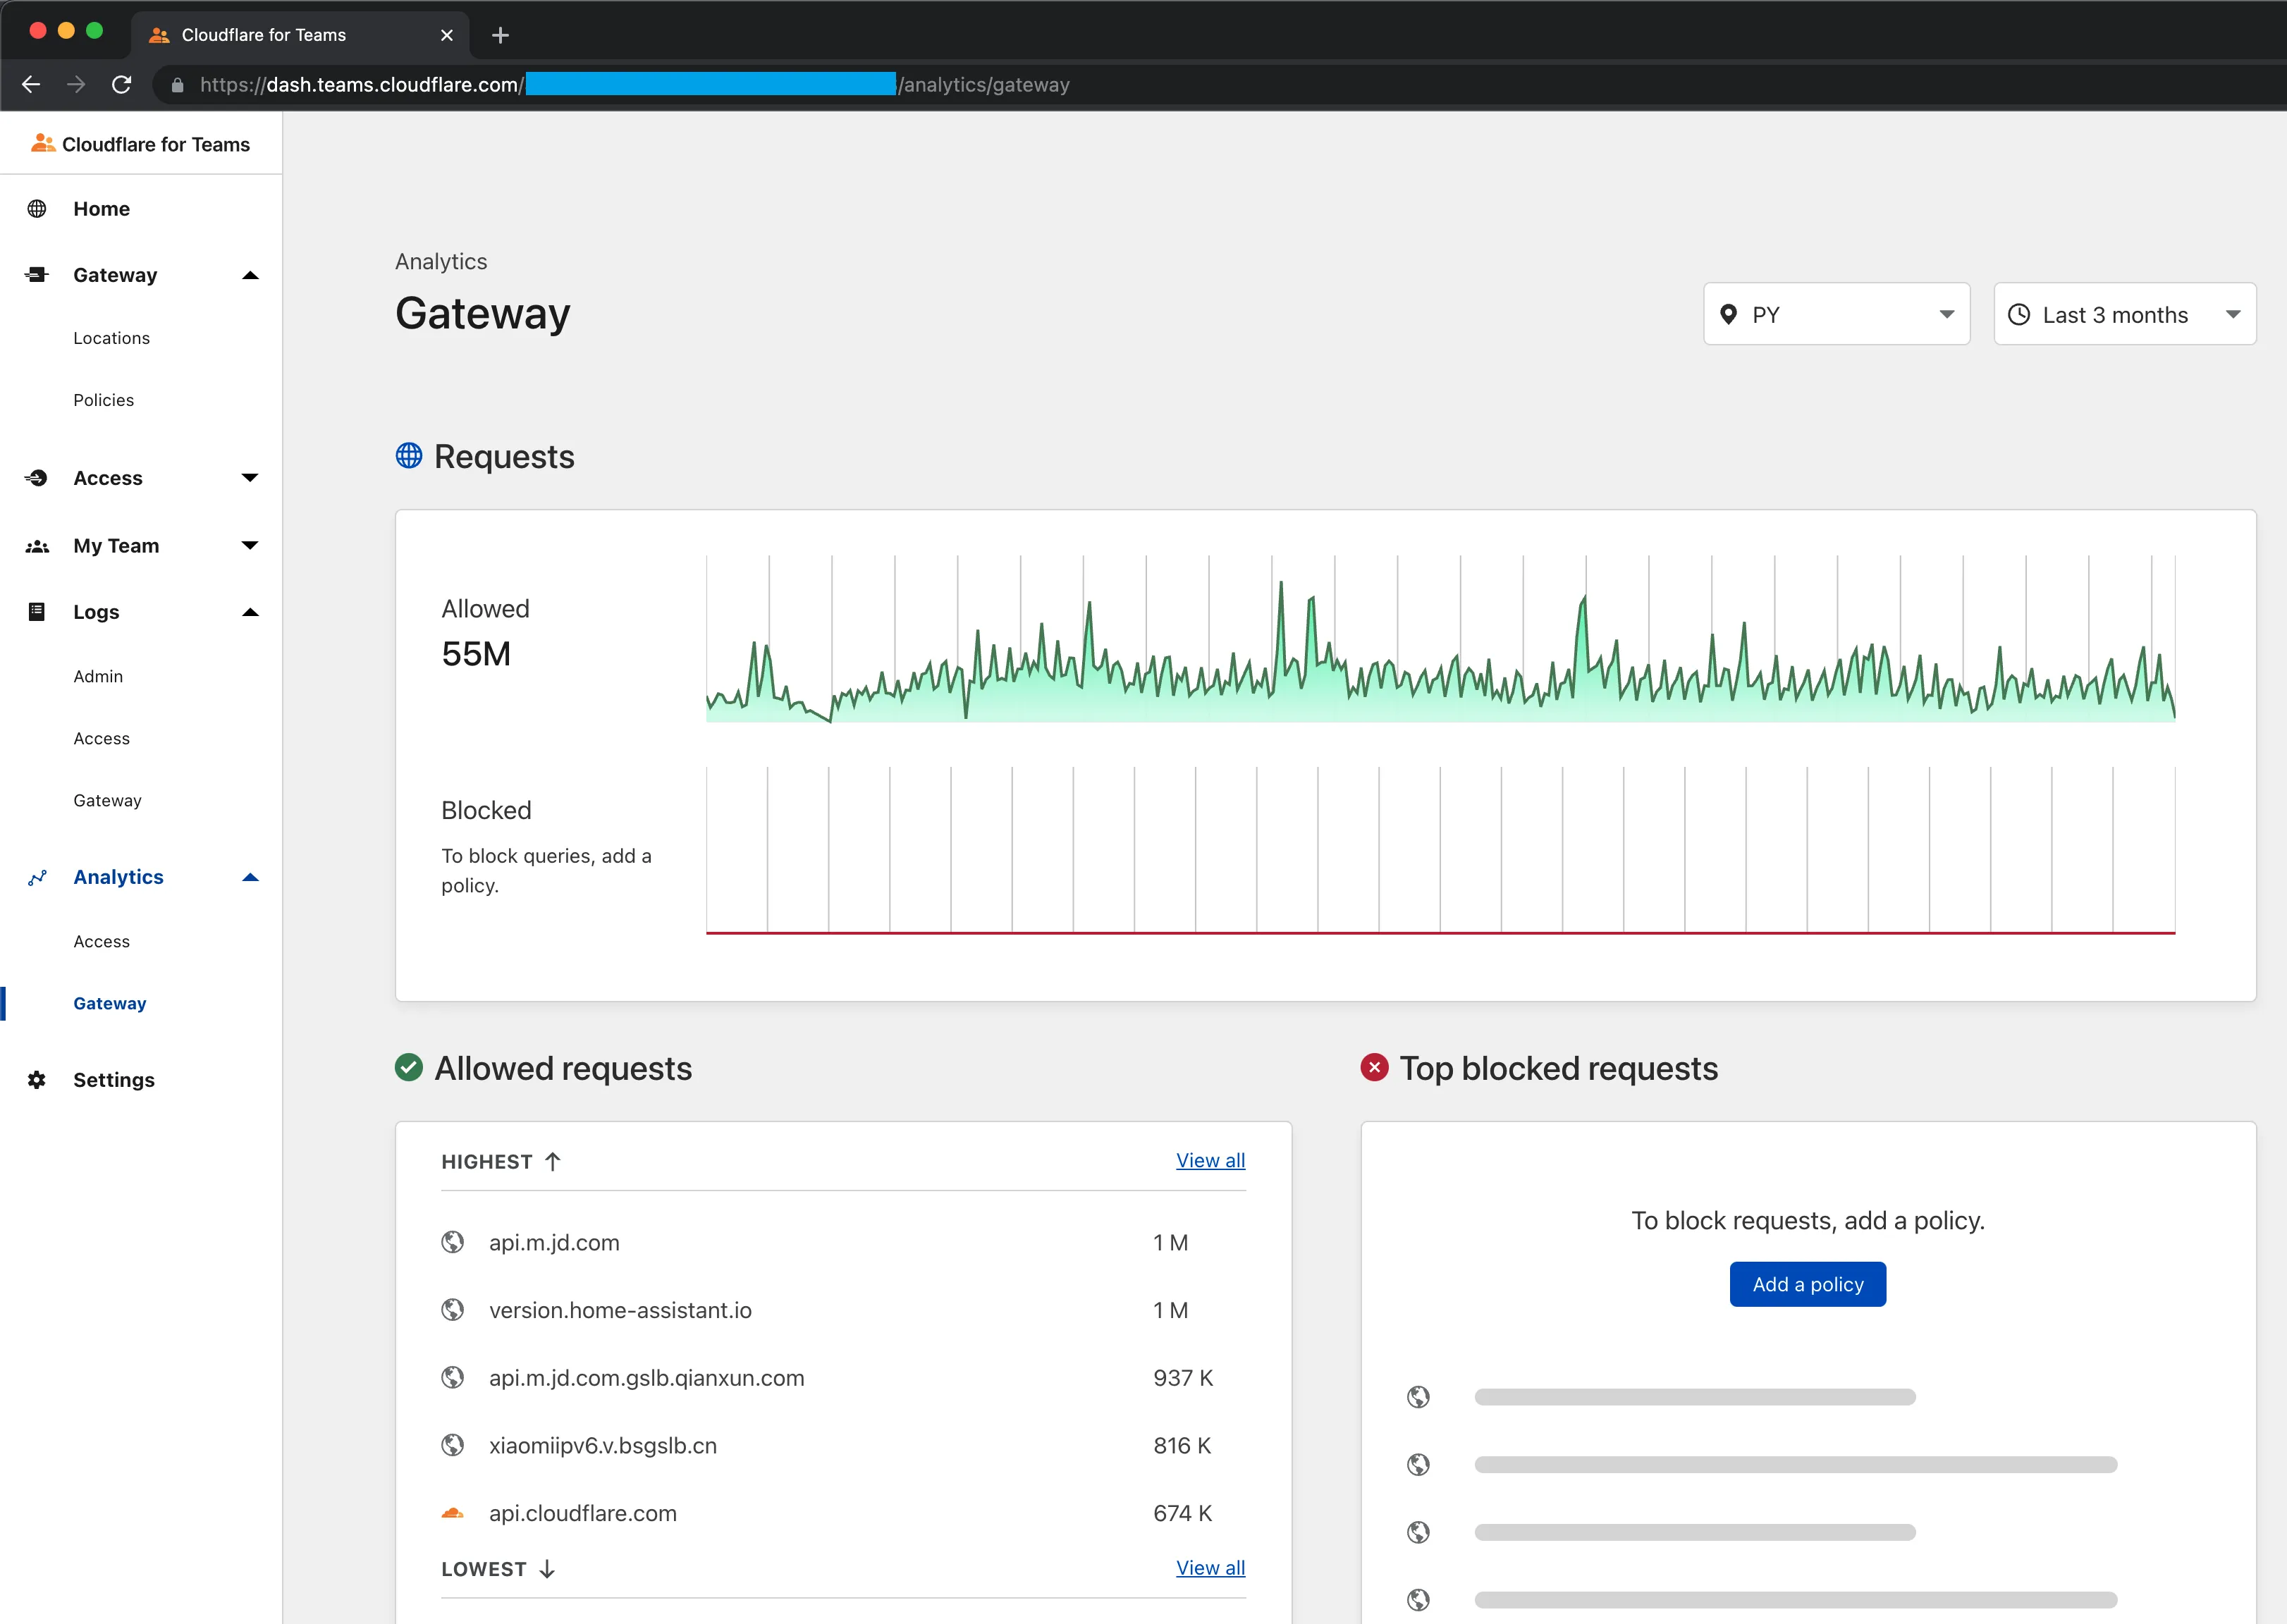
Task: Open Policies under Gateway
Action: click(x=103, y=400)
